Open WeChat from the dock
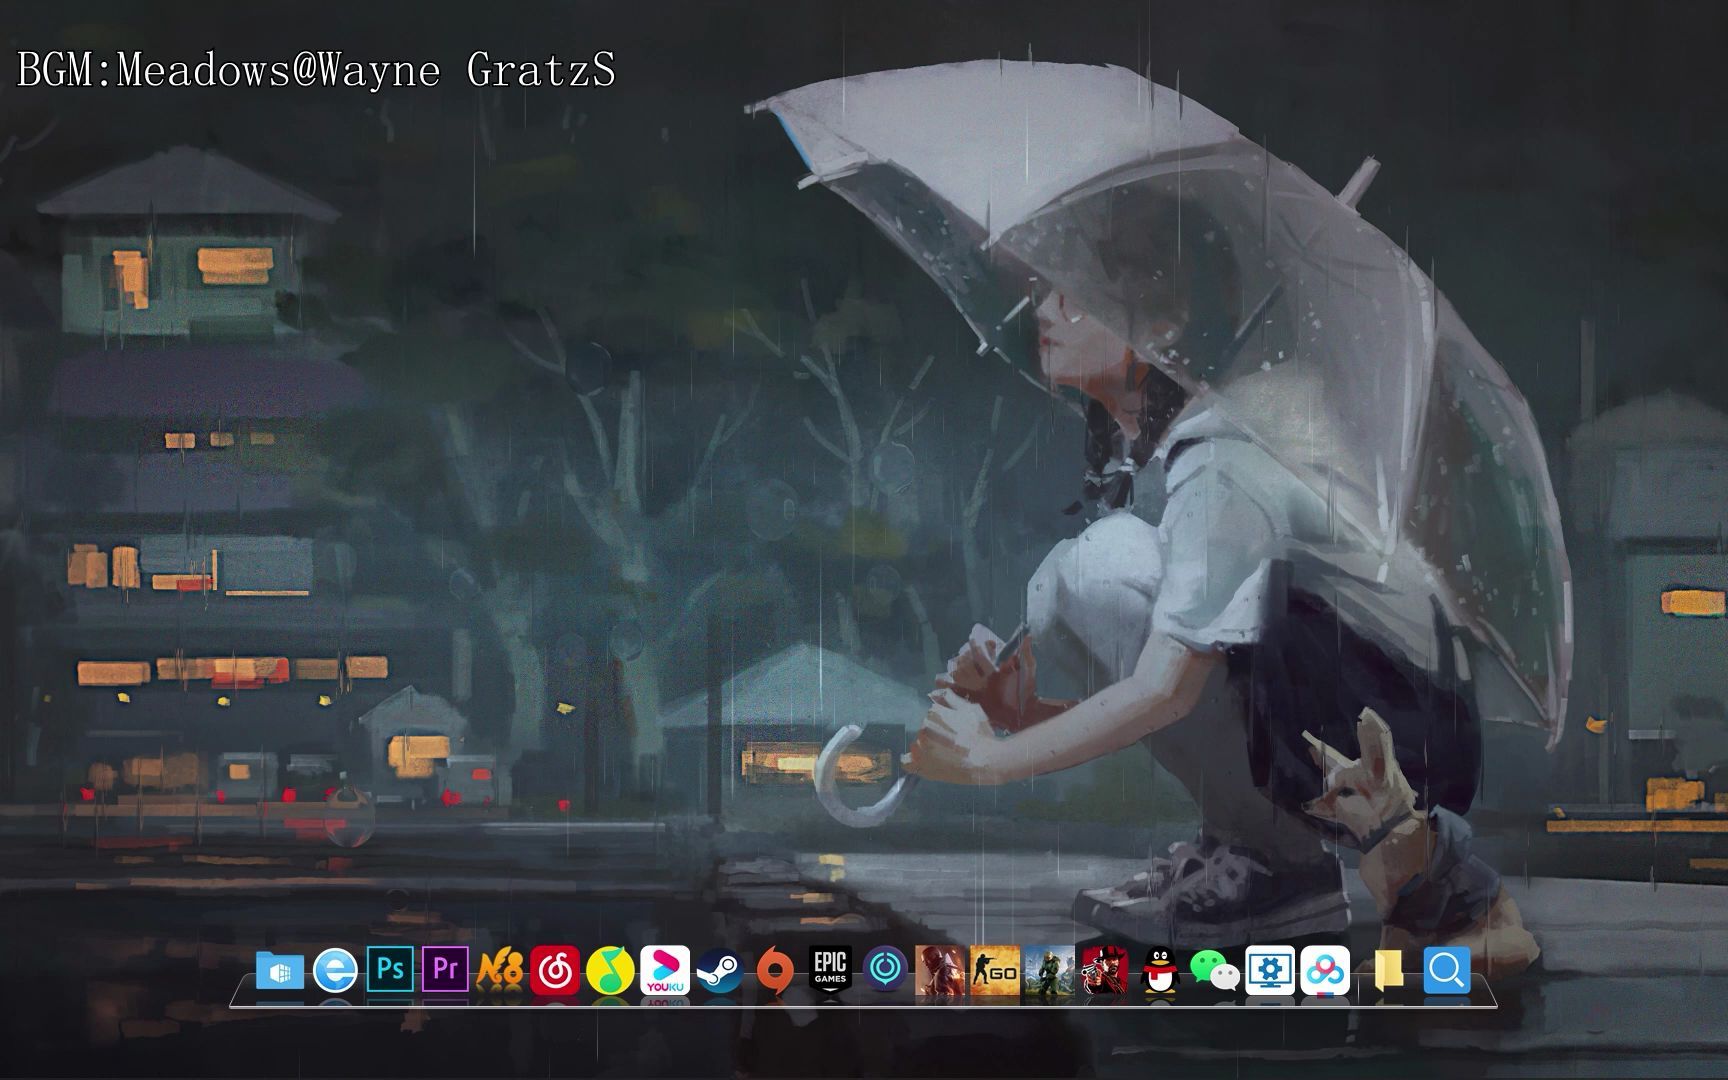Screen dimensions: 1728x1080 pos(1214,971)
